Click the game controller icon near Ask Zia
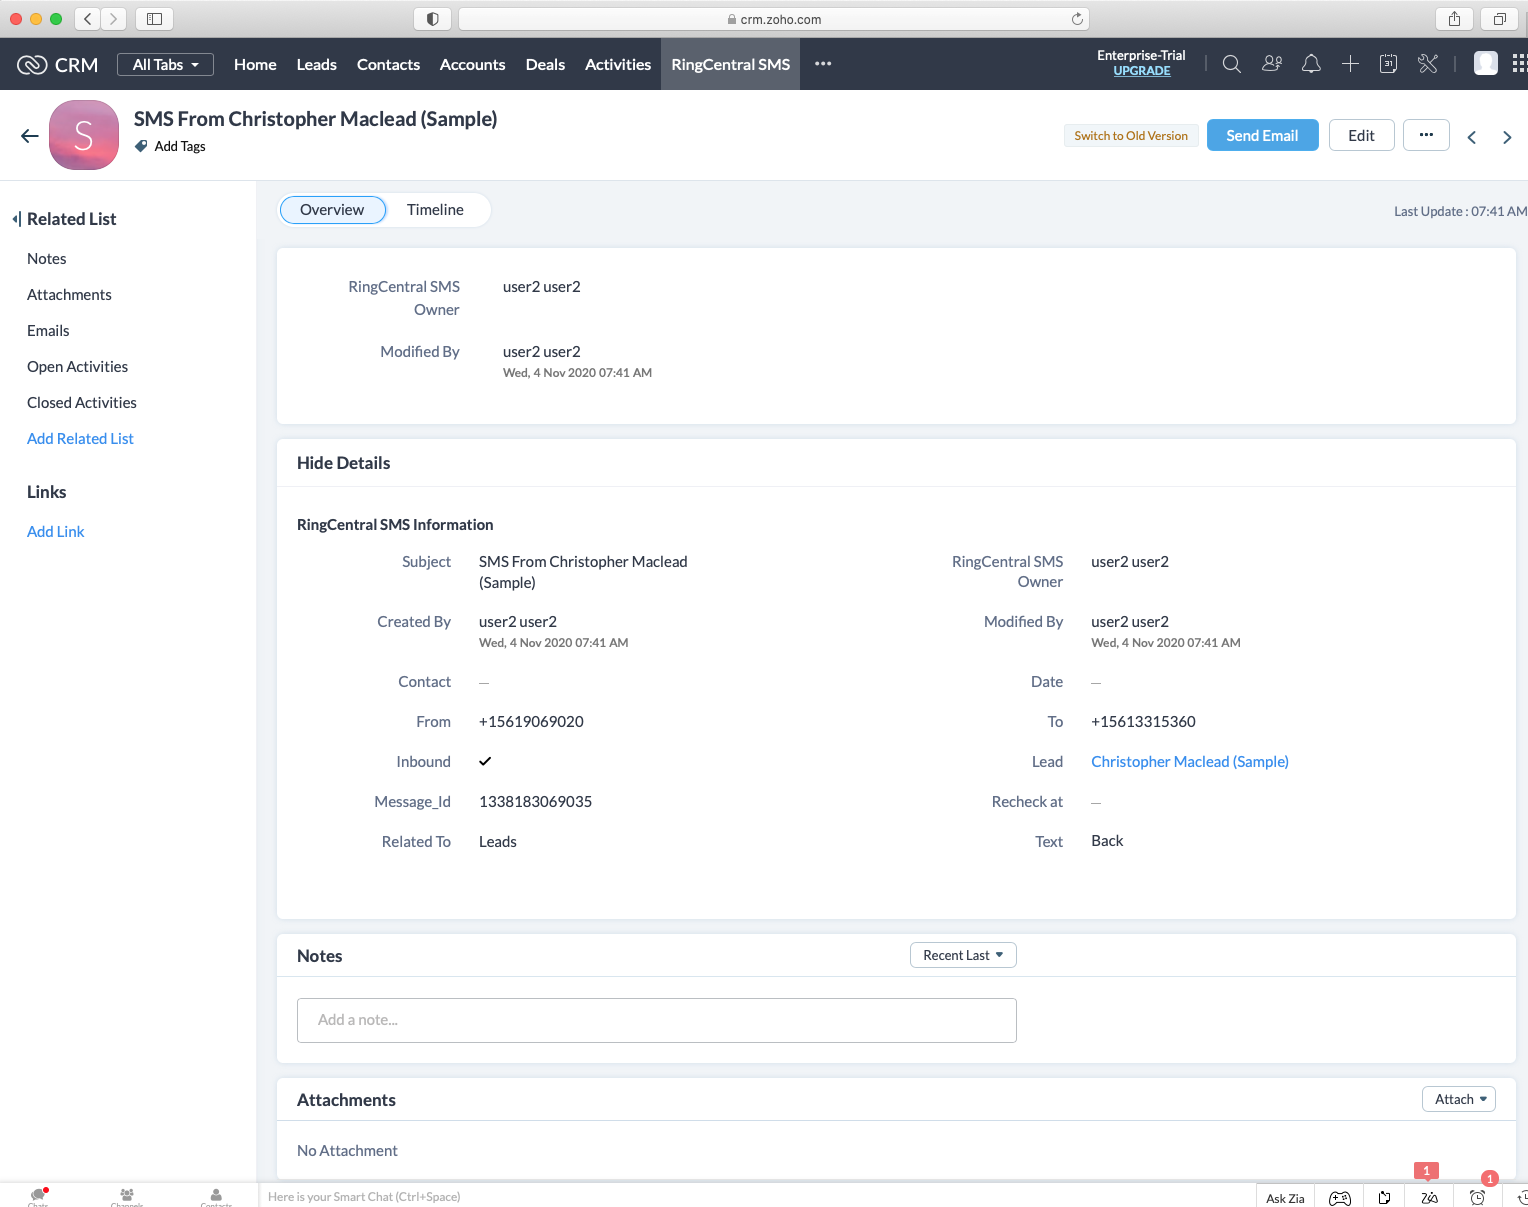The height and width of the screenshot is (1207, 1528). click(x=1340, y=1197)
